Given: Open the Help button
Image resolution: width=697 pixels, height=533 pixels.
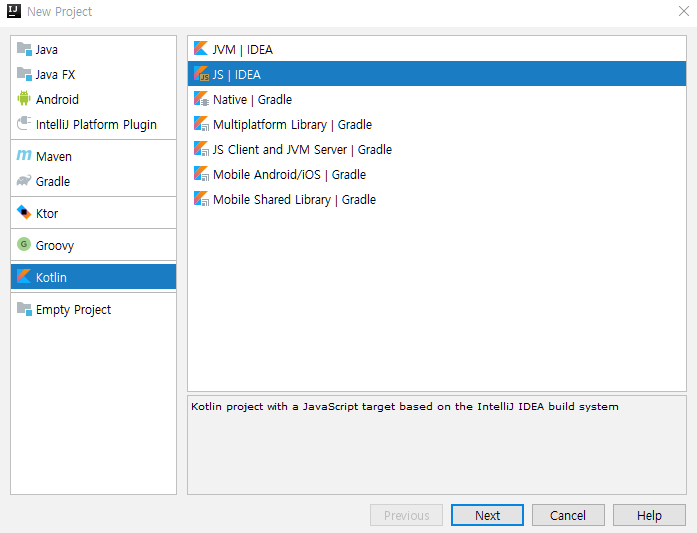Looking at the screenshot, I should point(649,515).
